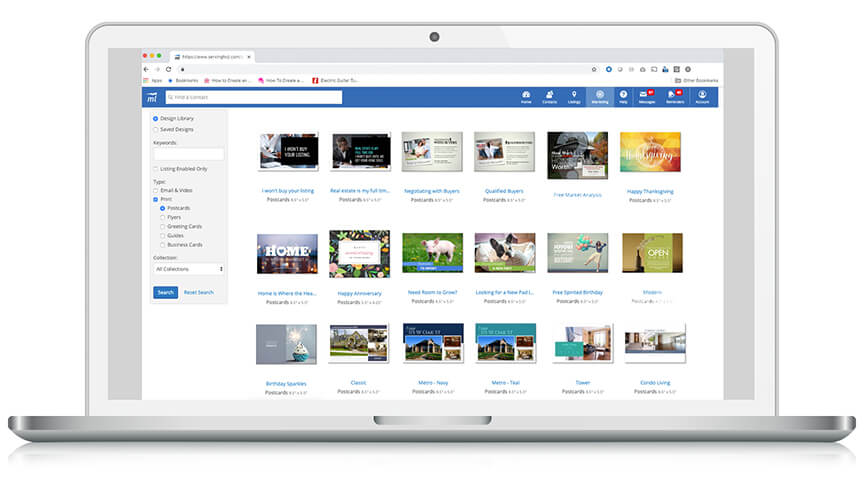Click the app logo in the blue bar
Viewport: 864px width, 483px height.
coord(152,97)
